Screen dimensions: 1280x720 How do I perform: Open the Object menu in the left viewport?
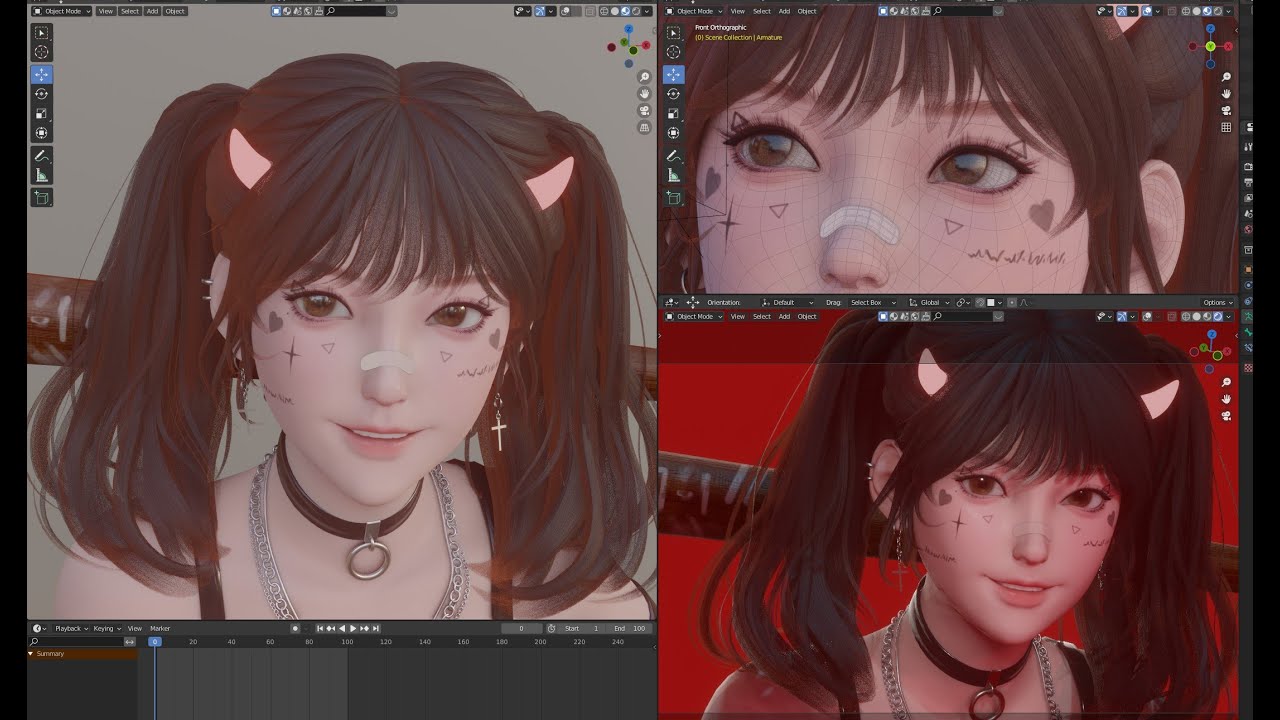pyautogui.click(x=174, y=11)
